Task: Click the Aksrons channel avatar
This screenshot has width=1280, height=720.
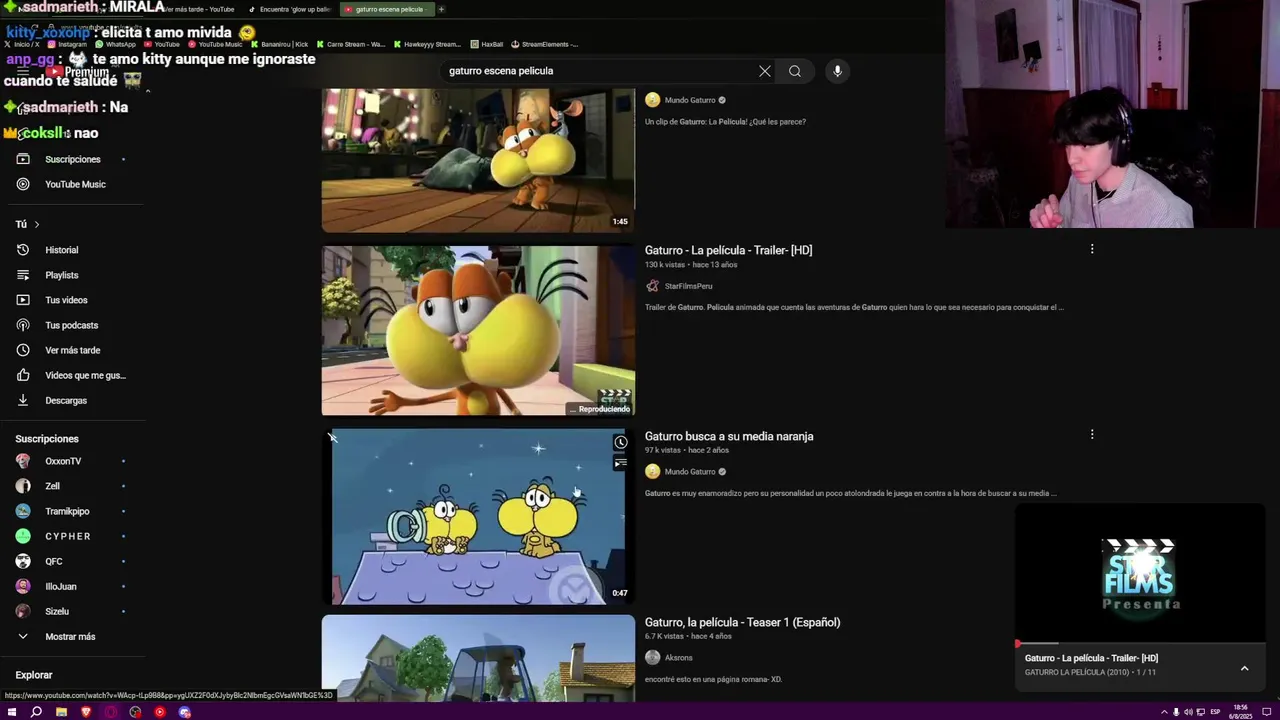Action: pyautogui.click(x=653, y=658)
